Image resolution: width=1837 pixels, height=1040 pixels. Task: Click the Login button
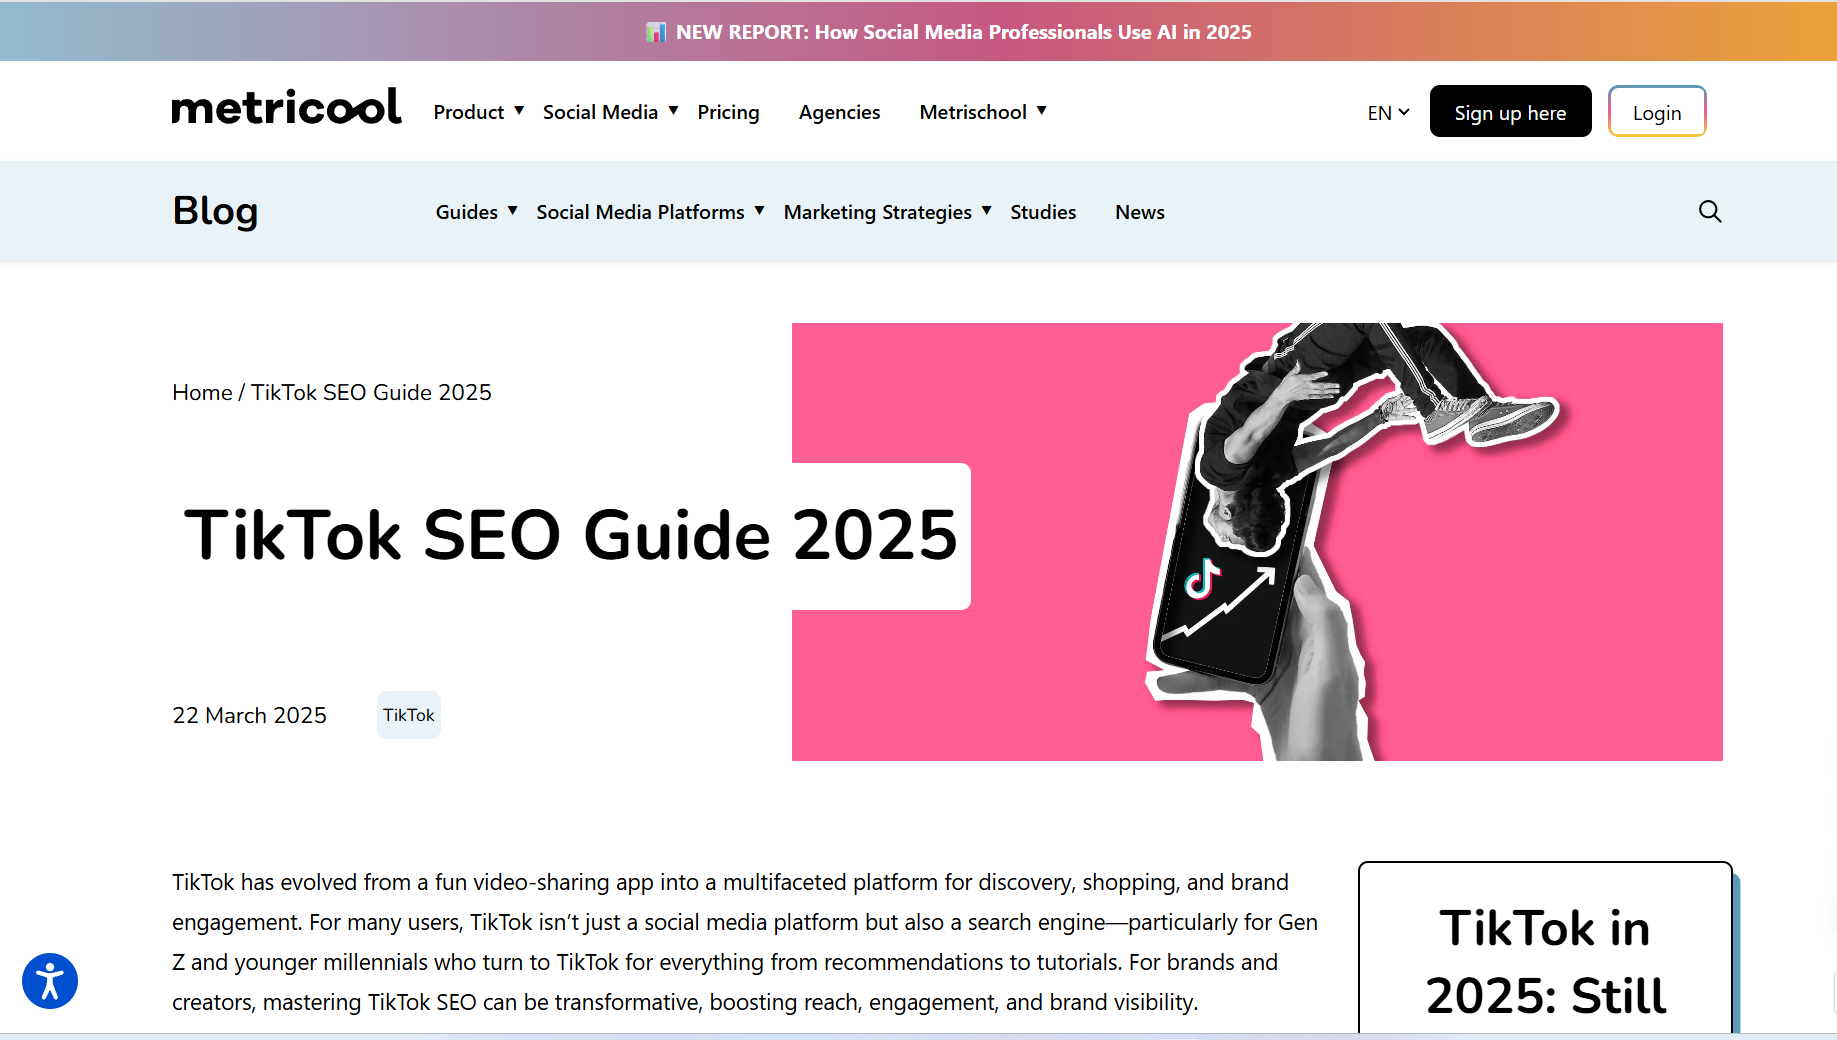tap(1657, 111)
